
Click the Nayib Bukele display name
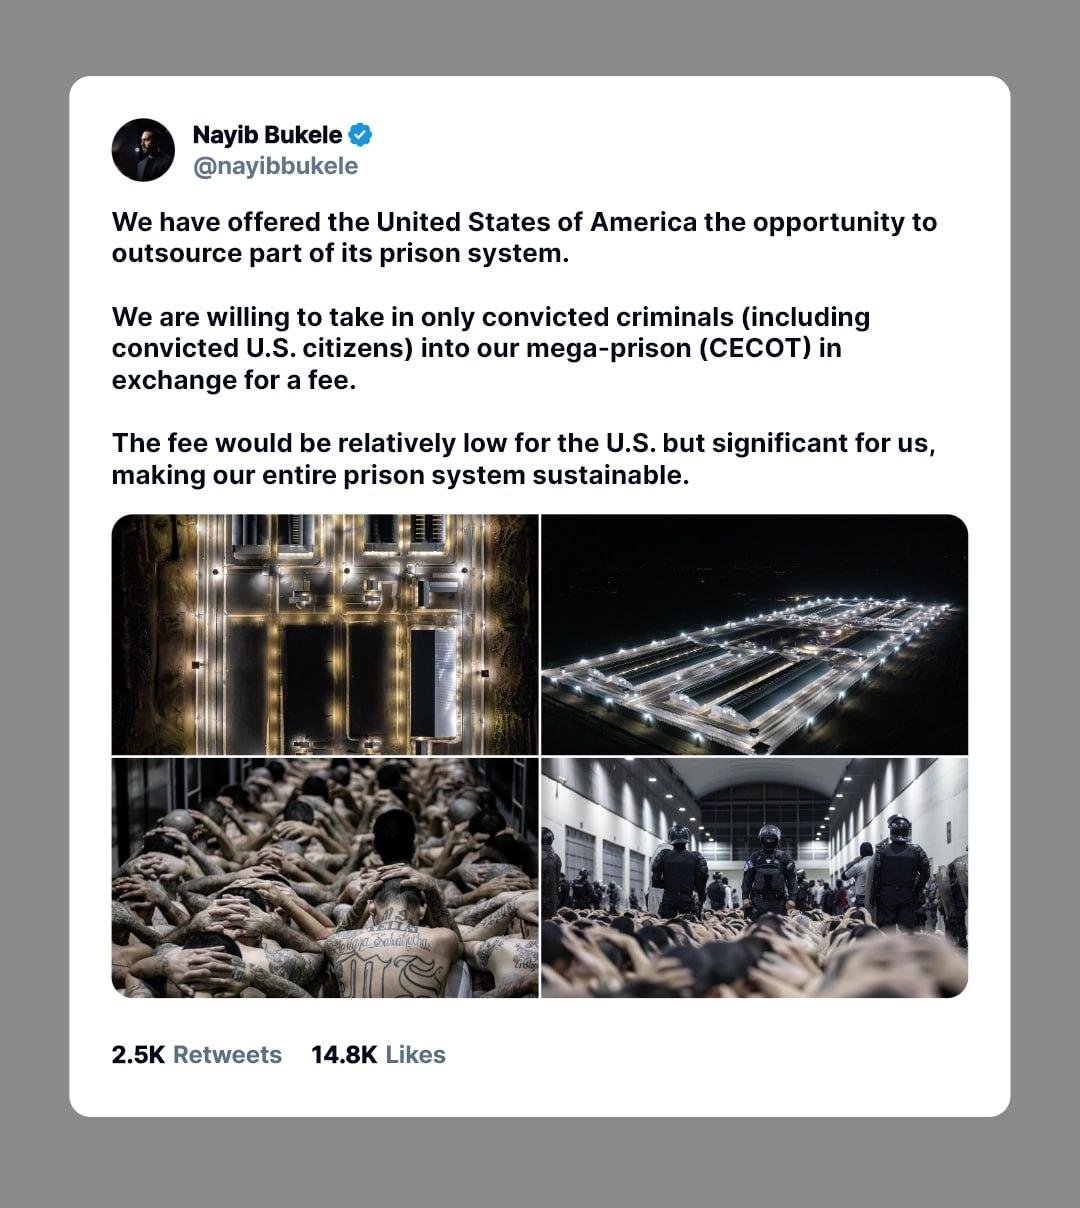point(267,135)
